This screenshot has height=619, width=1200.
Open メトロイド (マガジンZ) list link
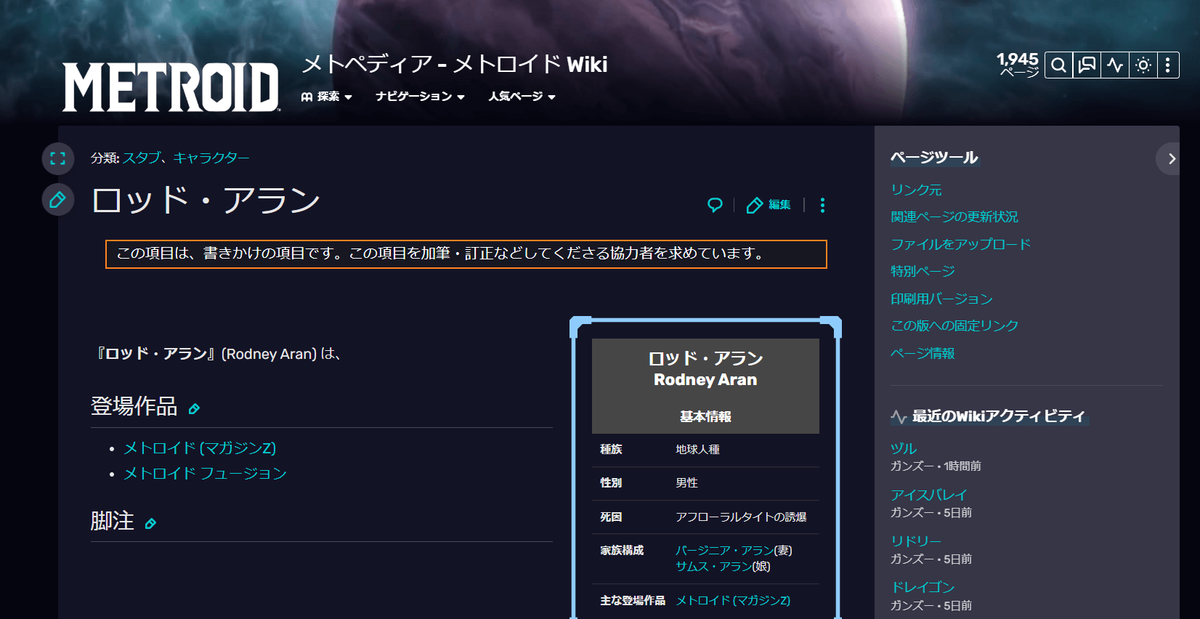click(x=199, y=448)
